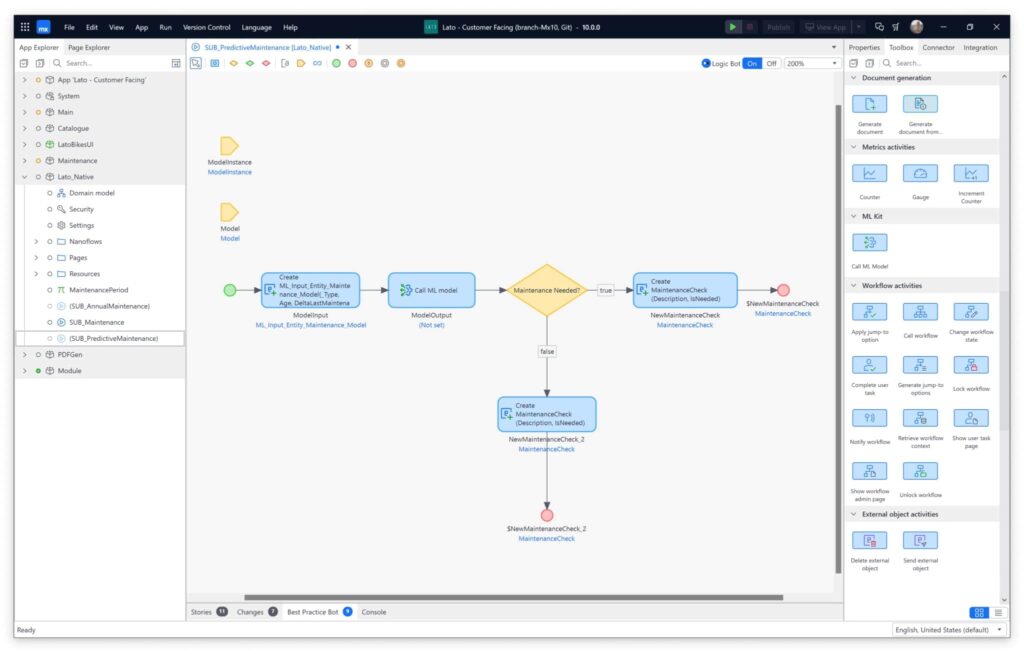Select the Lock workflow activity icon
Screen dimensions: 1024x654
point(971,365)
